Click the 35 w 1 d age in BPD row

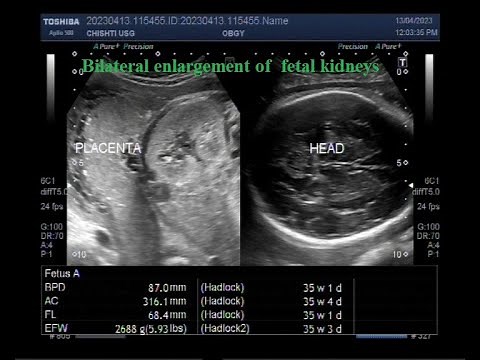322,288
